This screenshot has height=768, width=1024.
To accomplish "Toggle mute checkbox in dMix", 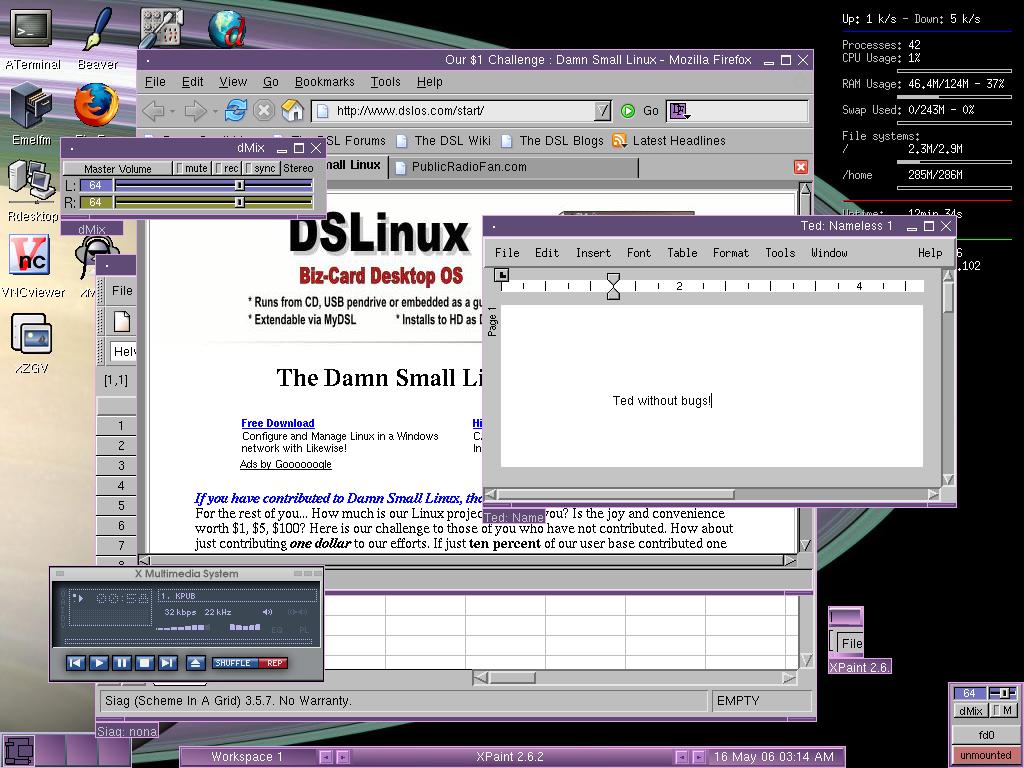I will click(192, 168).
